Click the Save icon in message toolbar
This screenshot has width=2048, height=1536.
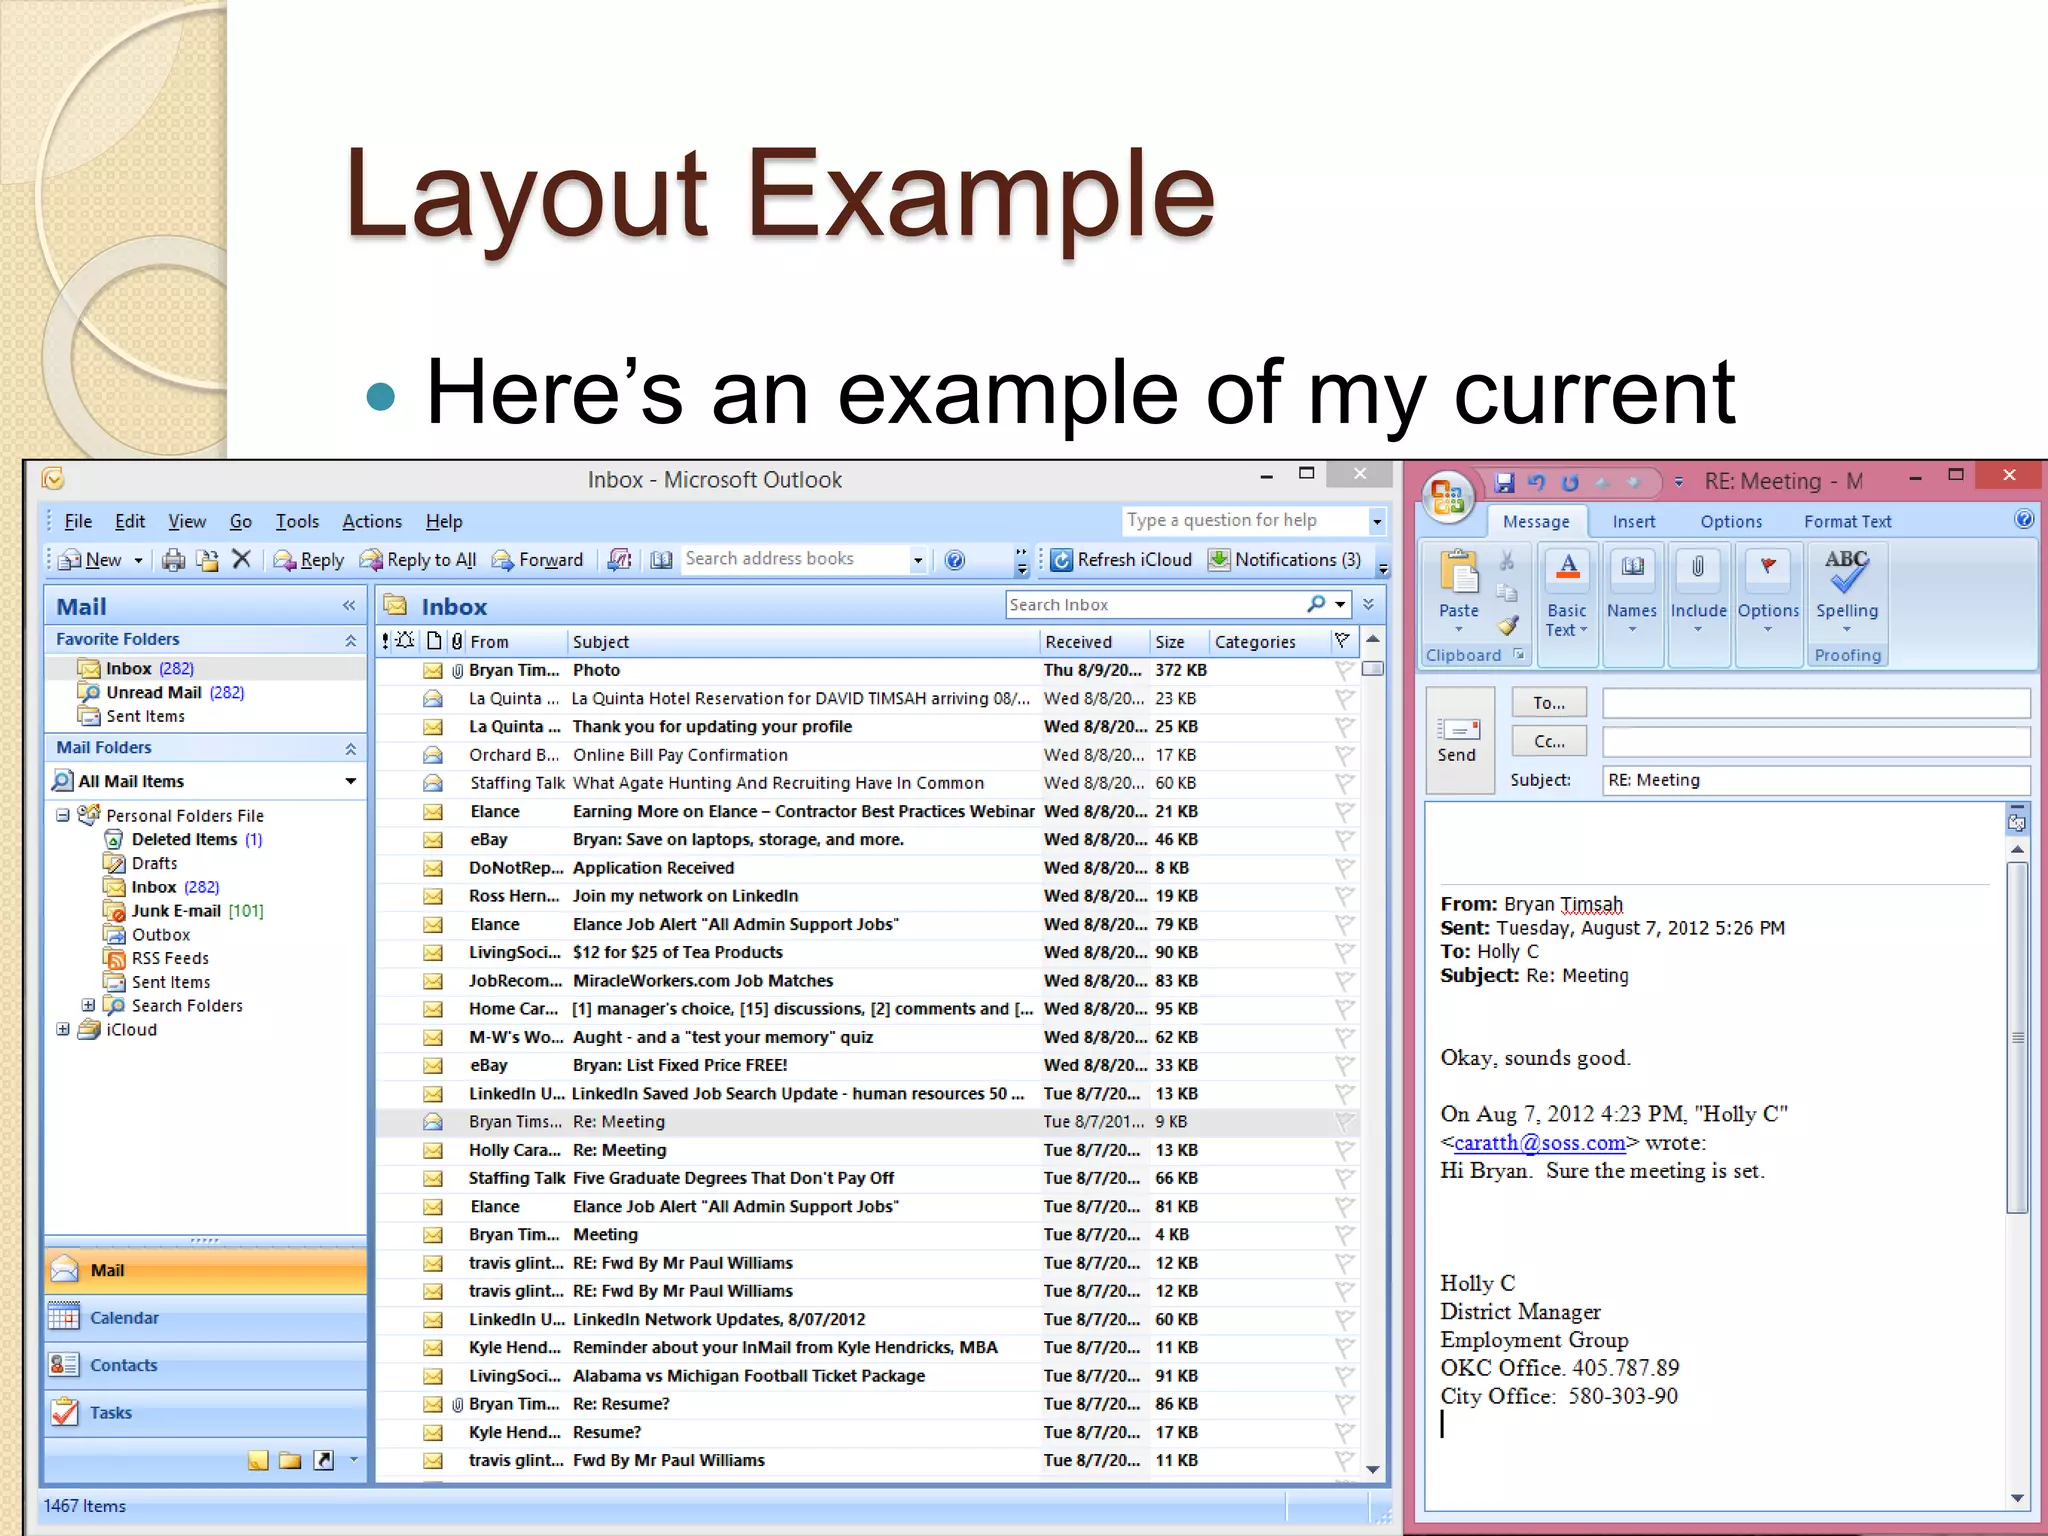tap(1504, 483)
